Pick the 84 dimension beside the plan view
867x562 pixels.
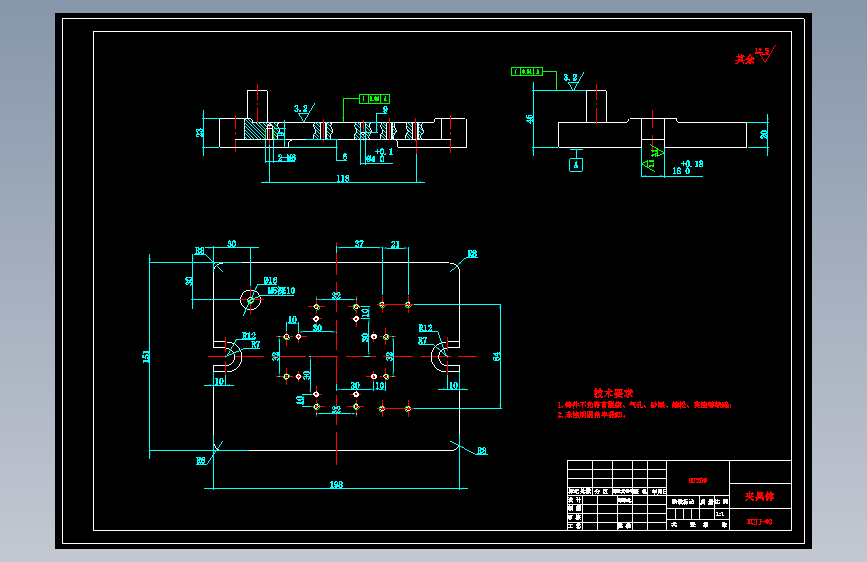496,356
